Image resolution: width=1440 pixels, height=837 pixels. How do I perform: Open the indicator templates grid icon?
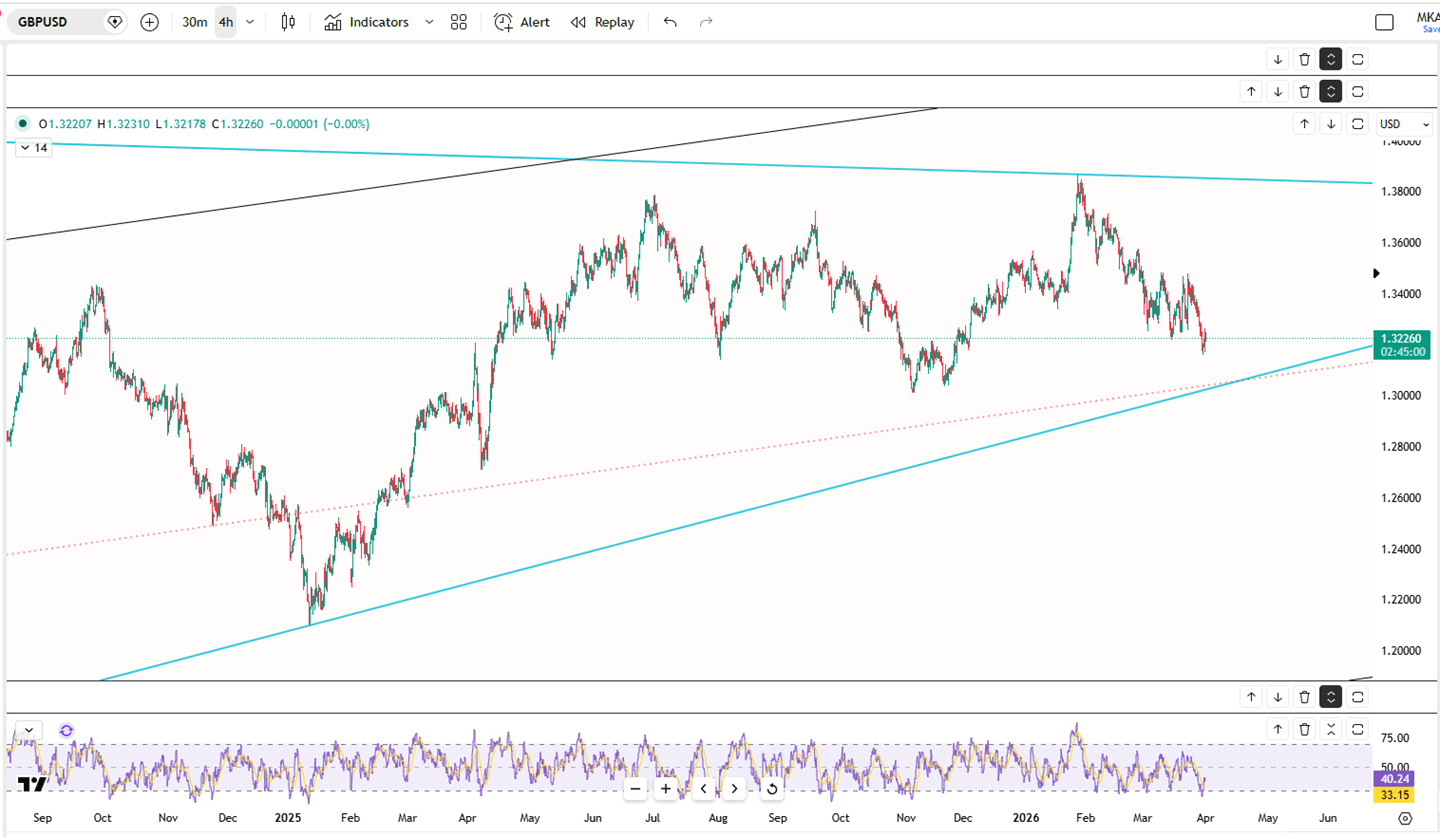(x=459, y=22)
